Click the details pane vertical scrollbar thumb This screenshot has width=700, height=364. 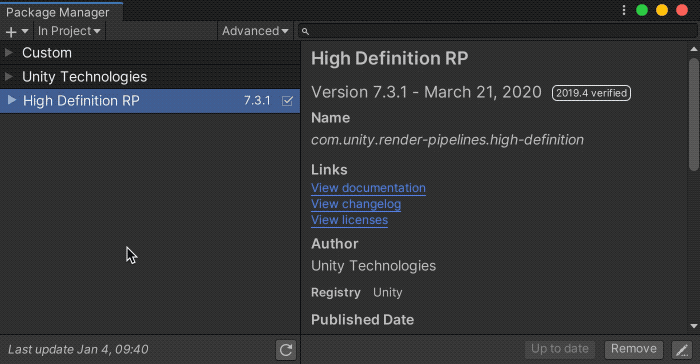694,114
